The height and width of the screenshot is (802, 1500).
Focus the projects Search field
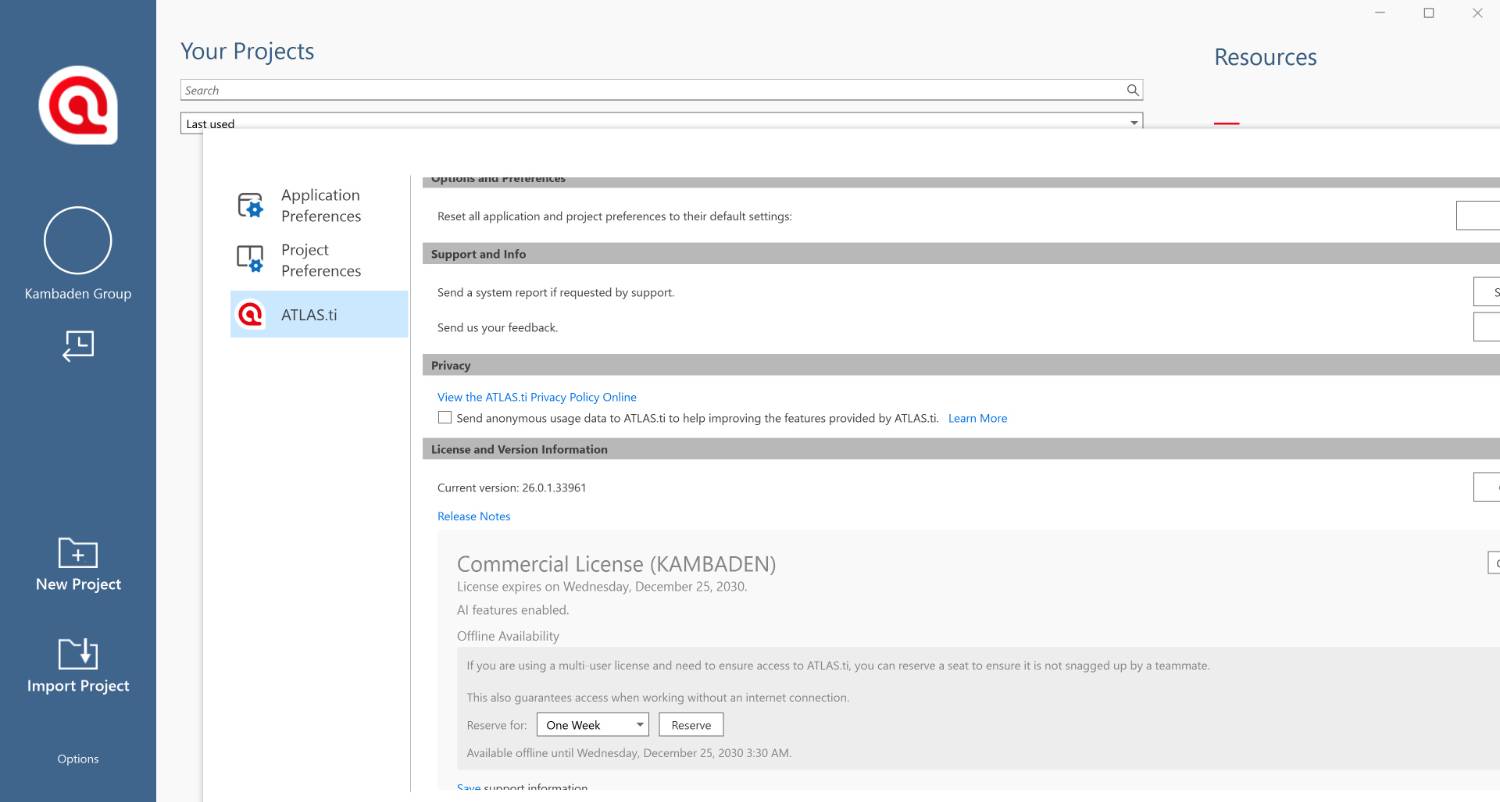coord(661,90)
